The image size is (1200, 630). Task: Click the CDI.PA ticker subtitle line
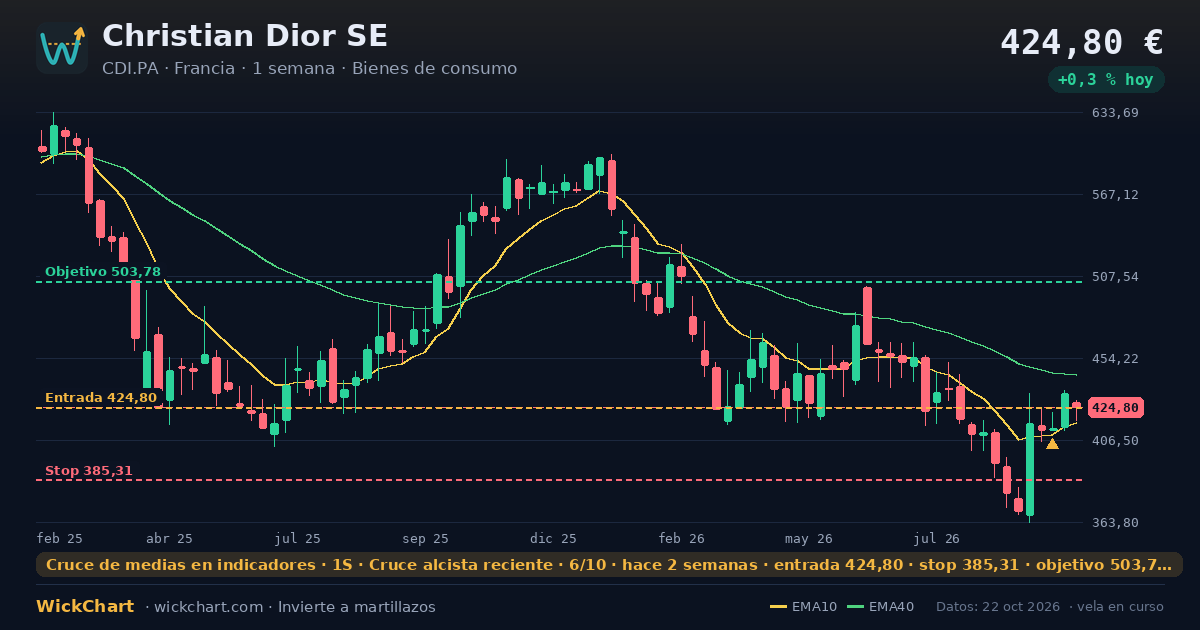(310, 69)
